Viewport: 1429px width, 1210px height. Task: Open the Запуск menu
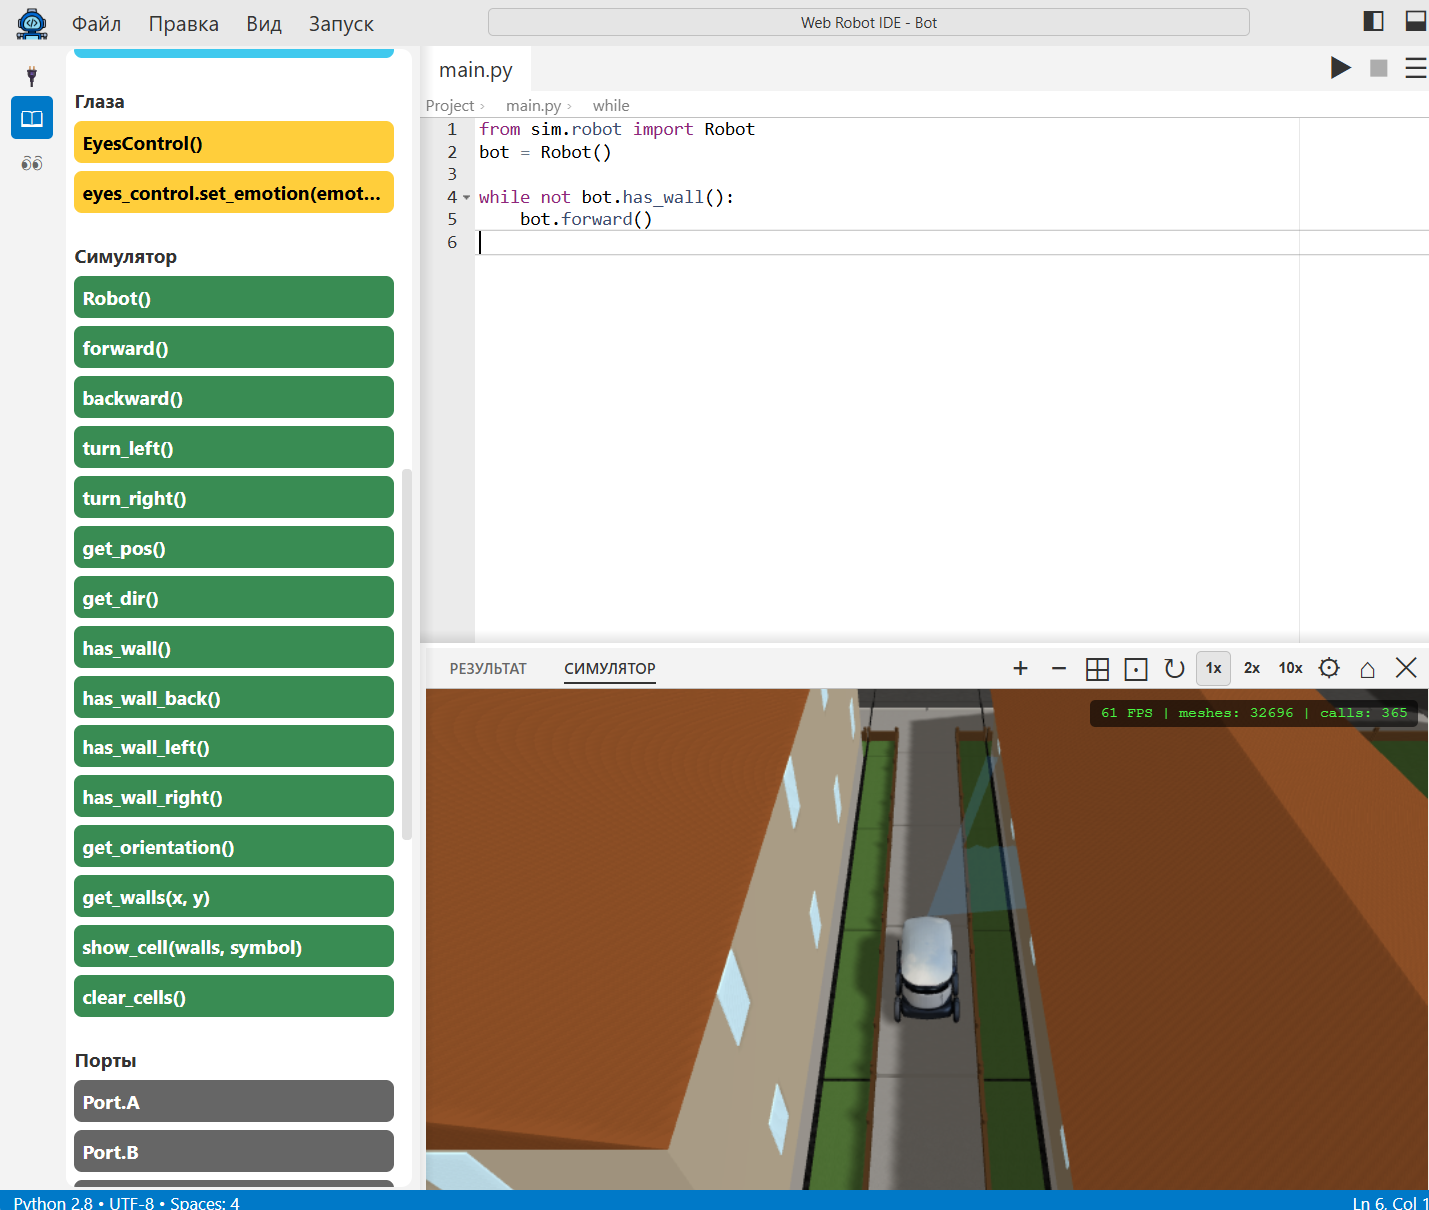pyautogui.click(x=341, y=23)
